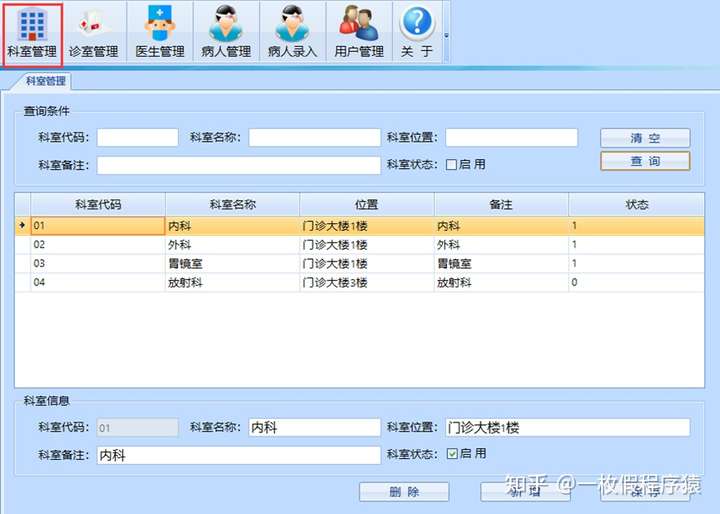Sort by the 科室名称 column header
This screenshot has width=720, height=514.
232,204
